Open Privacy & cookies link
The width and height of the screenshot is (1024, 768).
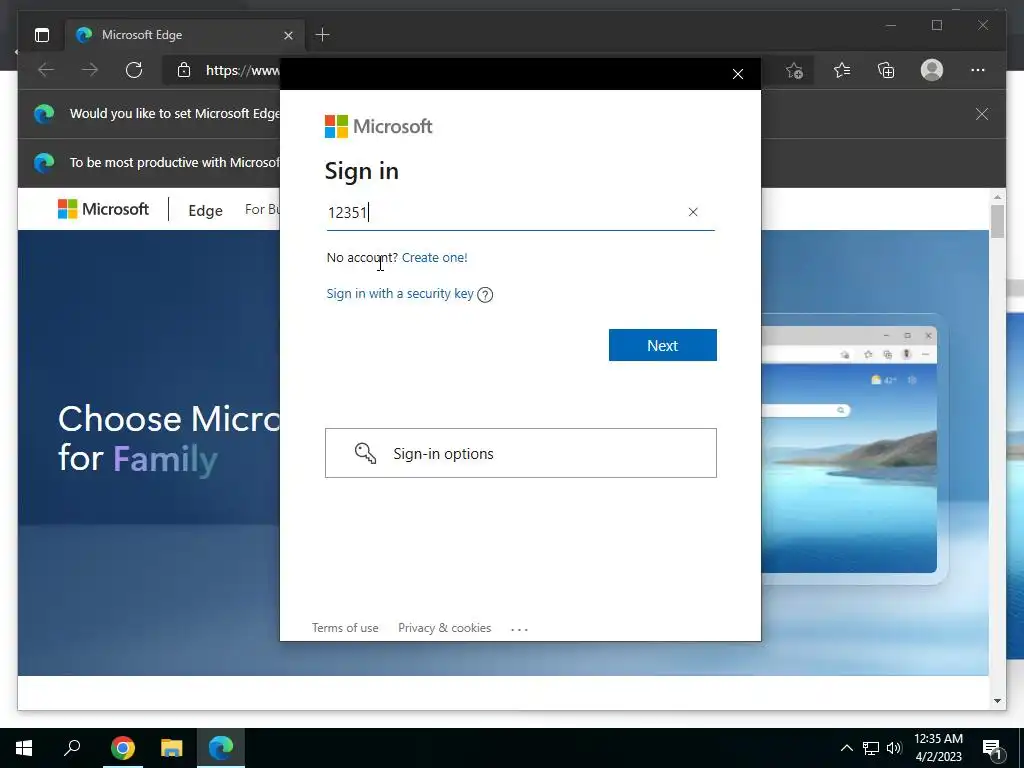coord(444,628)
